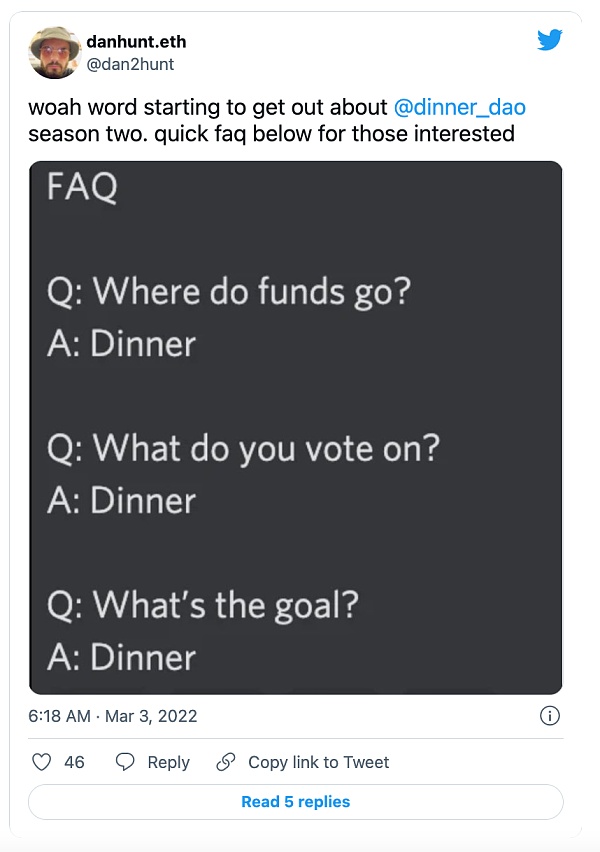Image resolution: width=600 pixels, height=852 pixels.
Task: Open the @dan2hunt handle link
Action: [131, 62]
